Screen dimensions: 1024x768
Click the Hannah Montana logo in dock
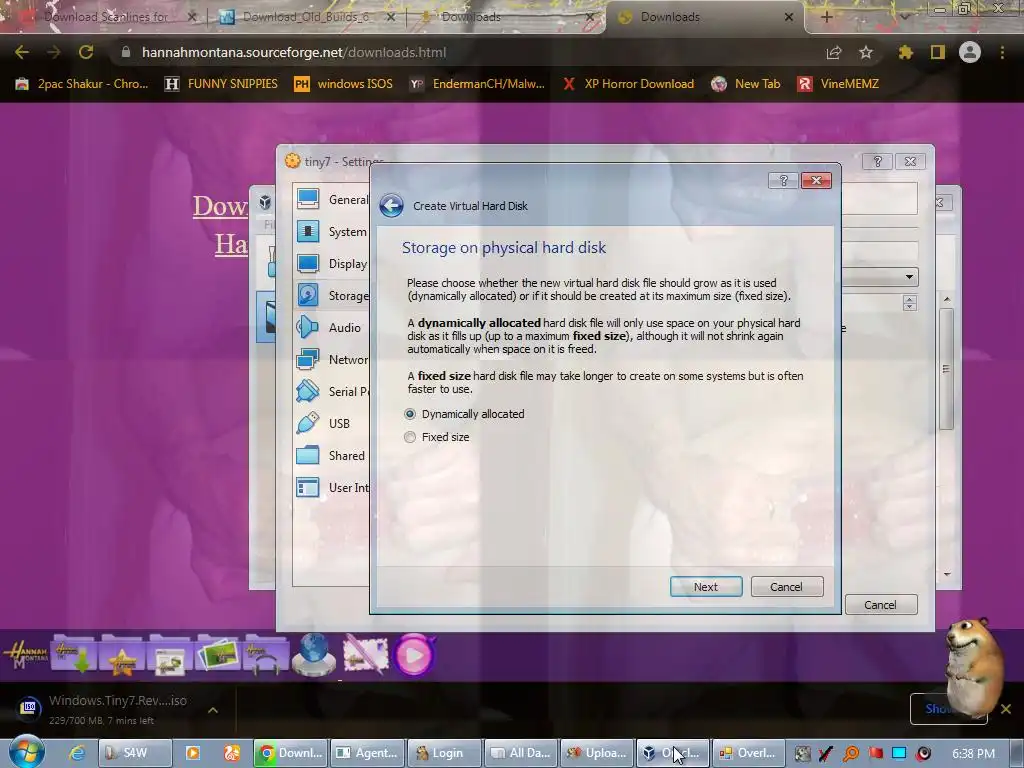25,654
